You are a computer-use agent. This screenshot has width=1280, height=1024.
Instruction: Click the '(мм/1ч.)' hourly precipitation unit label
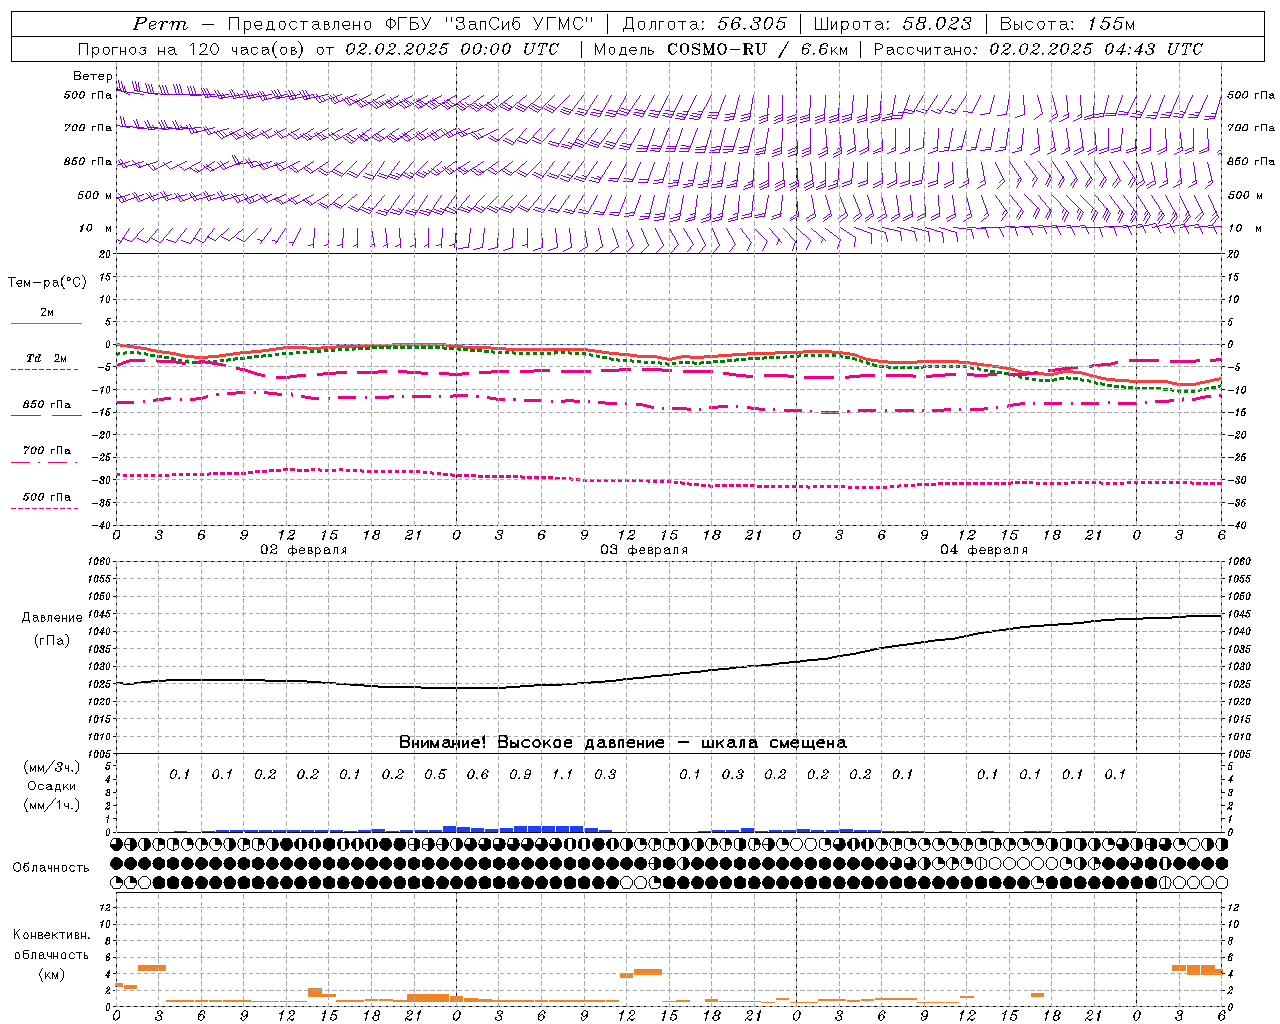click(52, 806)
